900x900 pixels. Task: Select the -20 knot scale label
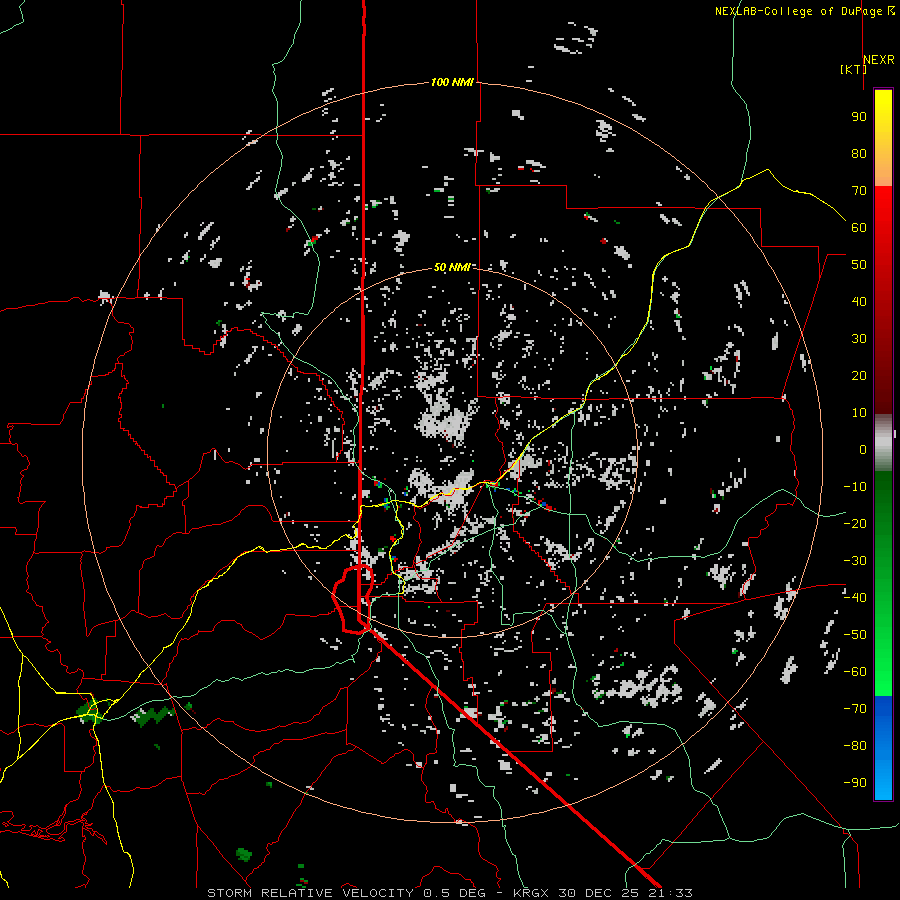(855, 523)
